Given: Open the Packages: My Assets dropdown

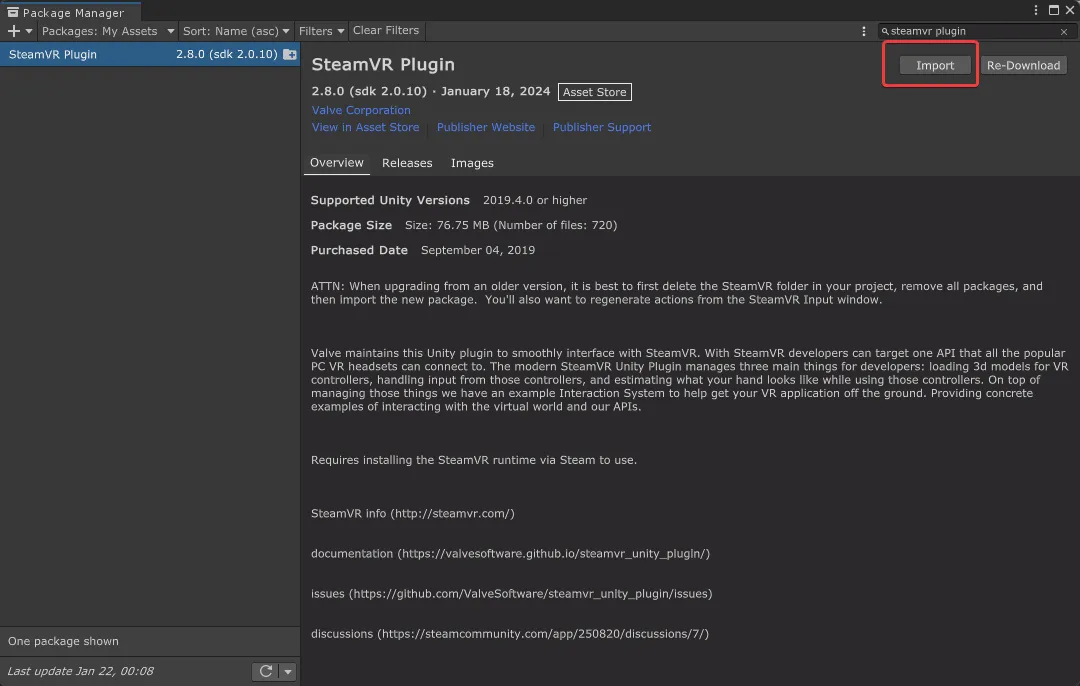Looking at the screenshot, I should coord(108,31).
